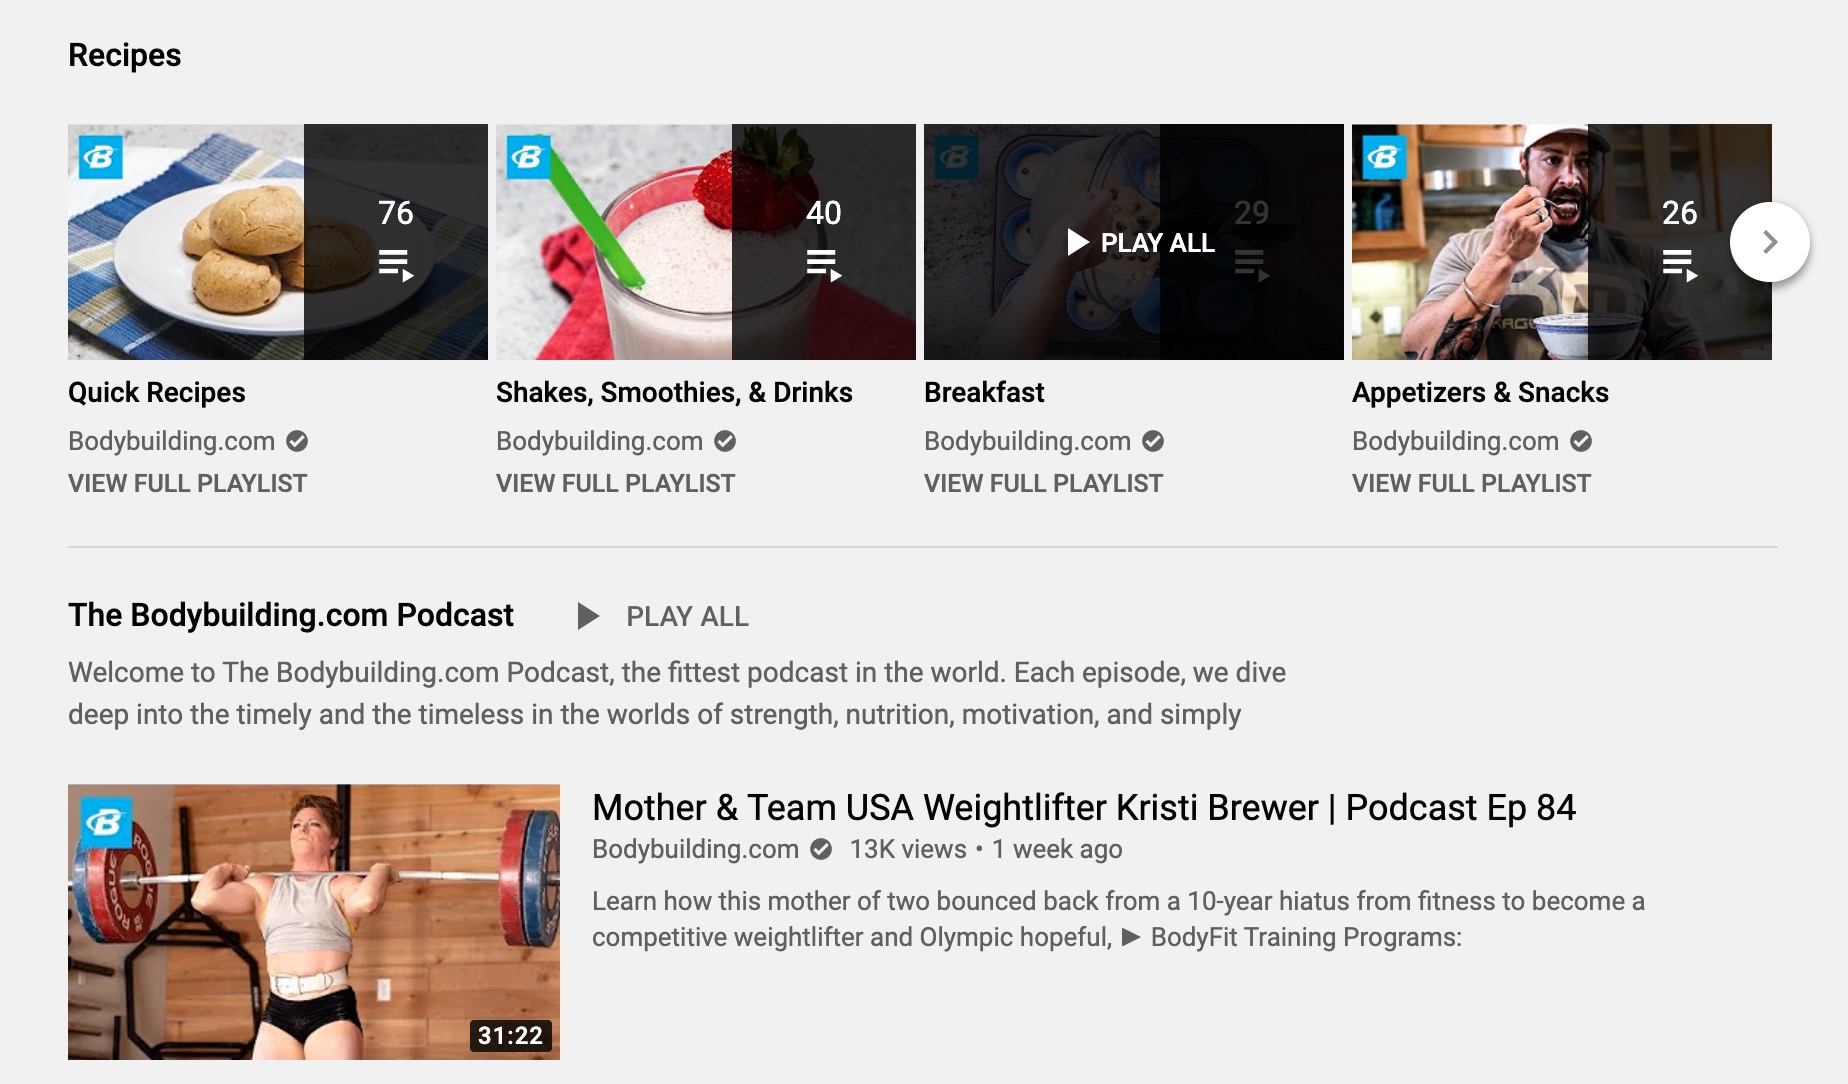Click Bodybuilding.com logo on the smoothie thumbnail
The width and height of the screenshot is (1848, 1084).
tap(529, 157)
